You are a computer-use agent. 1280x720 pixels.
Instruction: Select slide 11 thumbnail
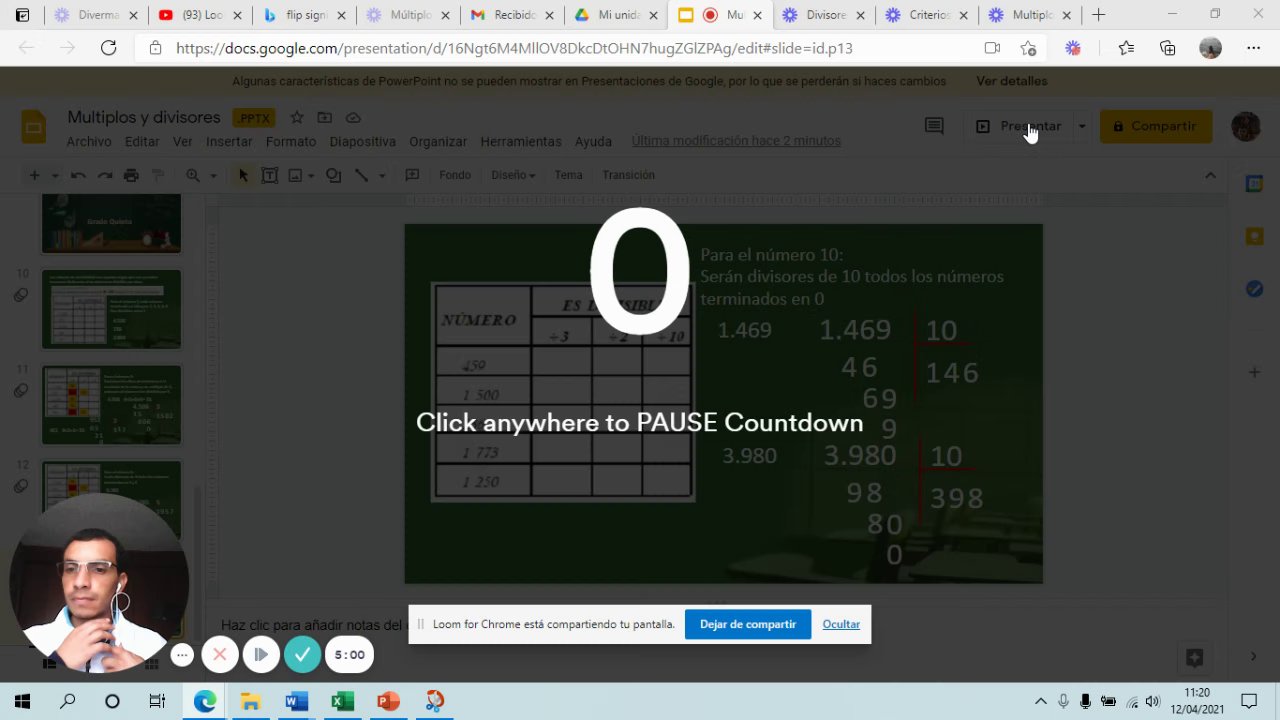click(111, 405)
